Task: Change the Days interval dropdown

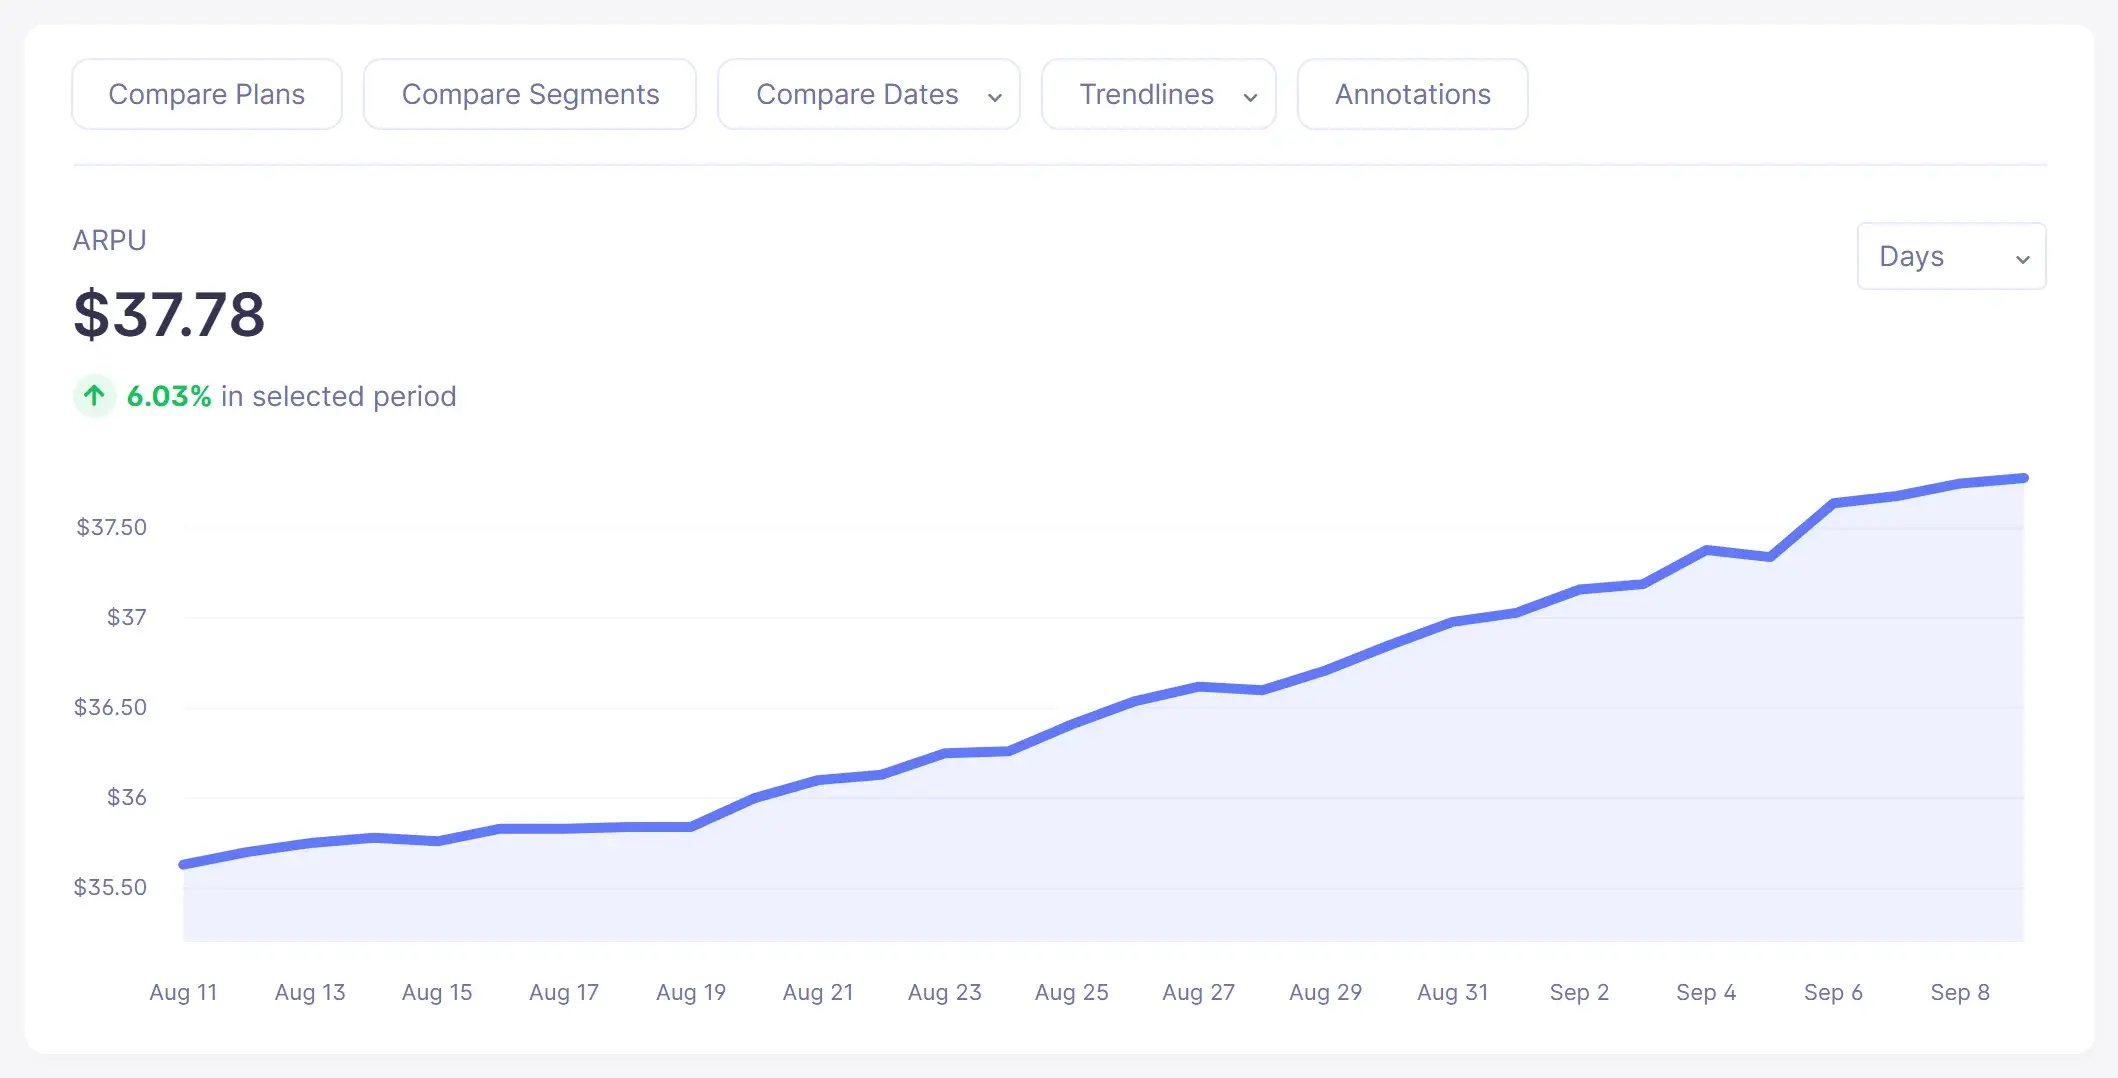Action: click(1951, 256)
